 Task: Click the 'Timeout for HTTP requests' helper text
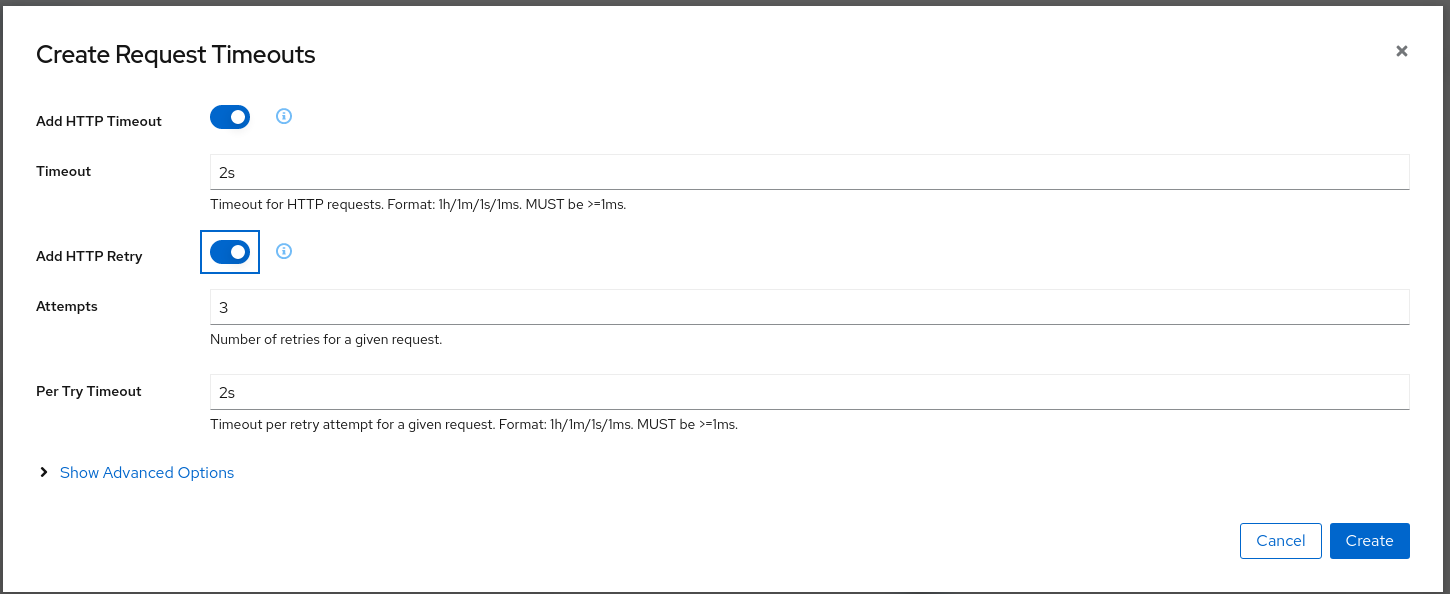418,204
